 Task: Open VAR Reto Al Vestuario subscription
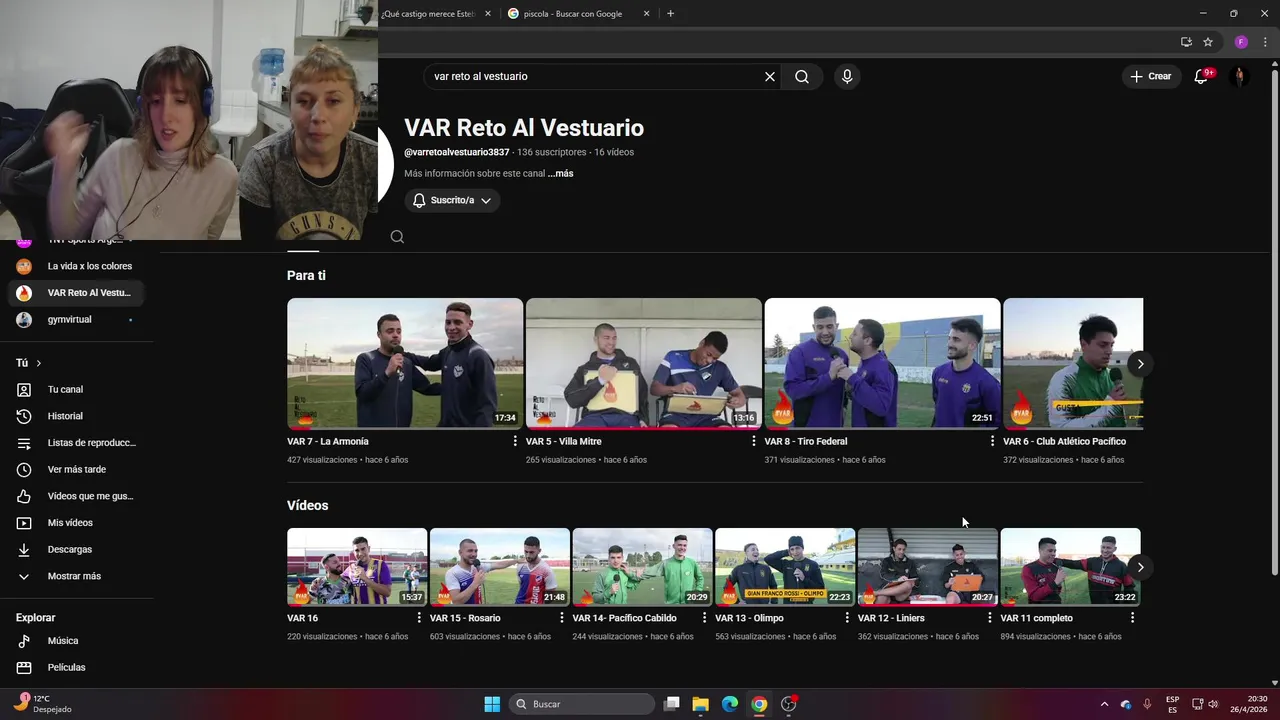pyautogui.click(x=76, y=293)
